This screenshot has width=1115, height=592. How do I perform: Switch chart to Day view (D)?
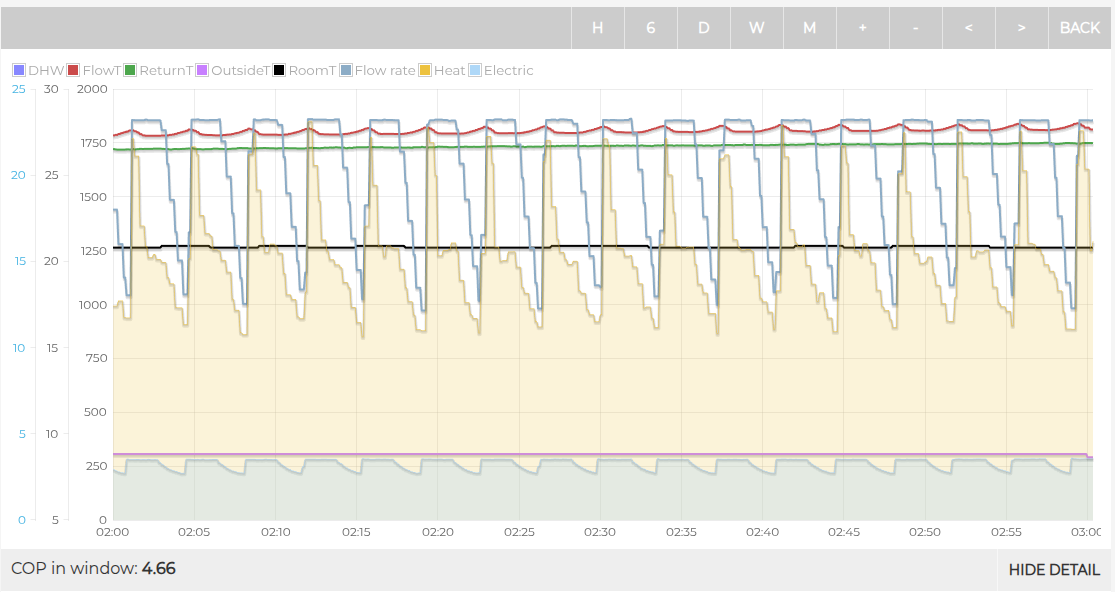point(704,28)
